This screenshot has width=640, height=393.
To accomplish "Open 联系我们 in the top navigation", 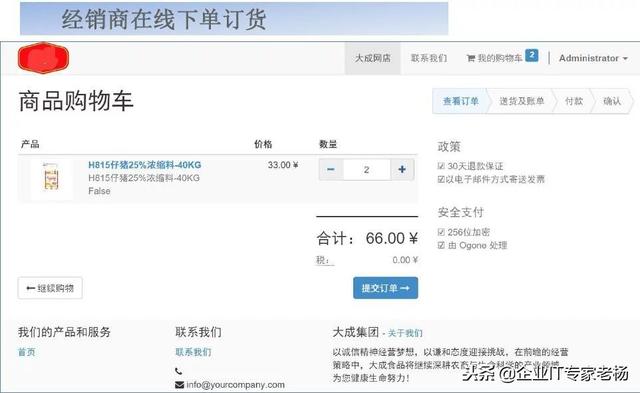I will point(429,58).
